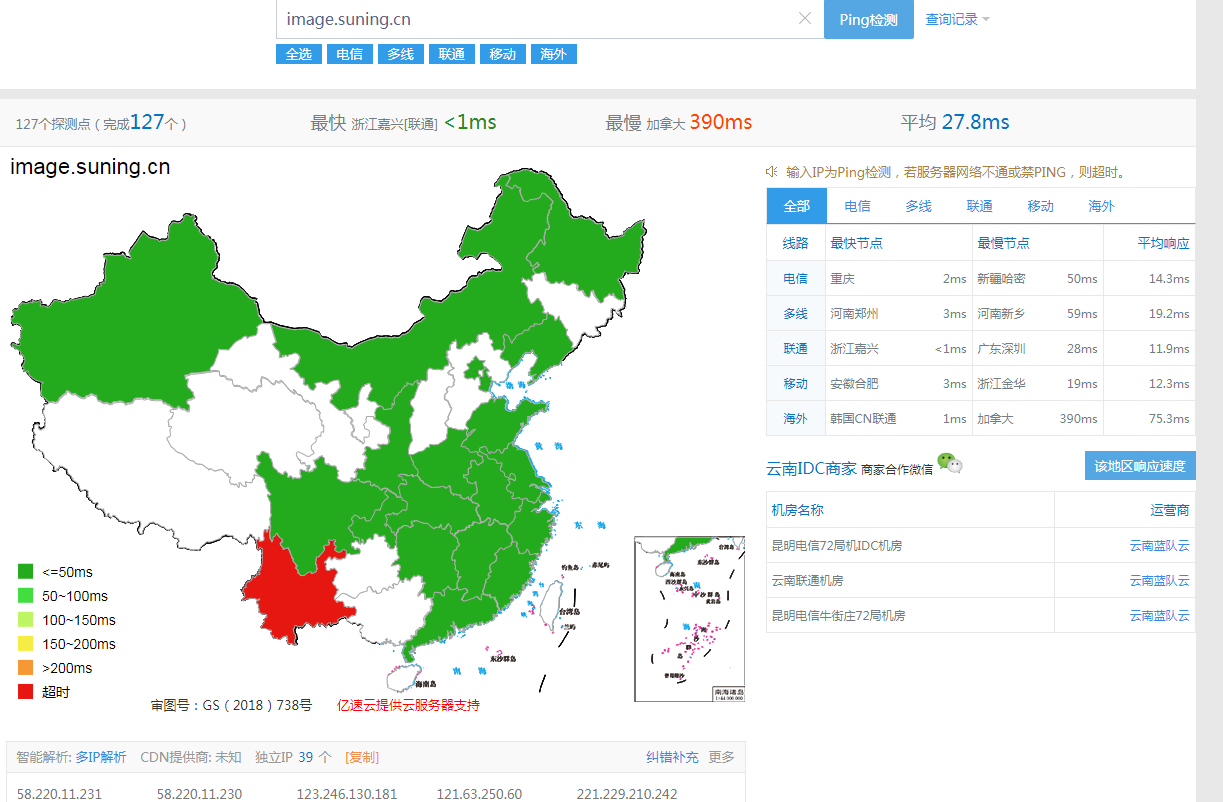Toggle the 多线 filter under the search box
Image resolution: width=1223 pixels, height=802 pixels.
tap(401, 54)
